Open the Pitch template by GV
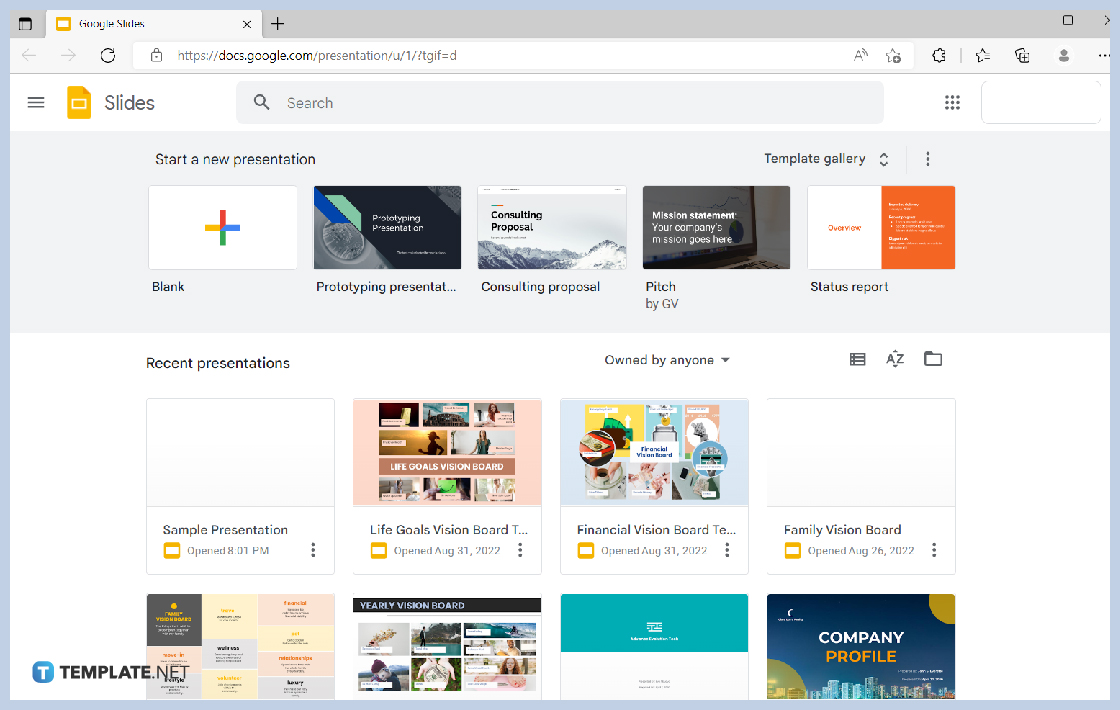The width and height of the screenshot is (1120, 710). coord(716,227)
